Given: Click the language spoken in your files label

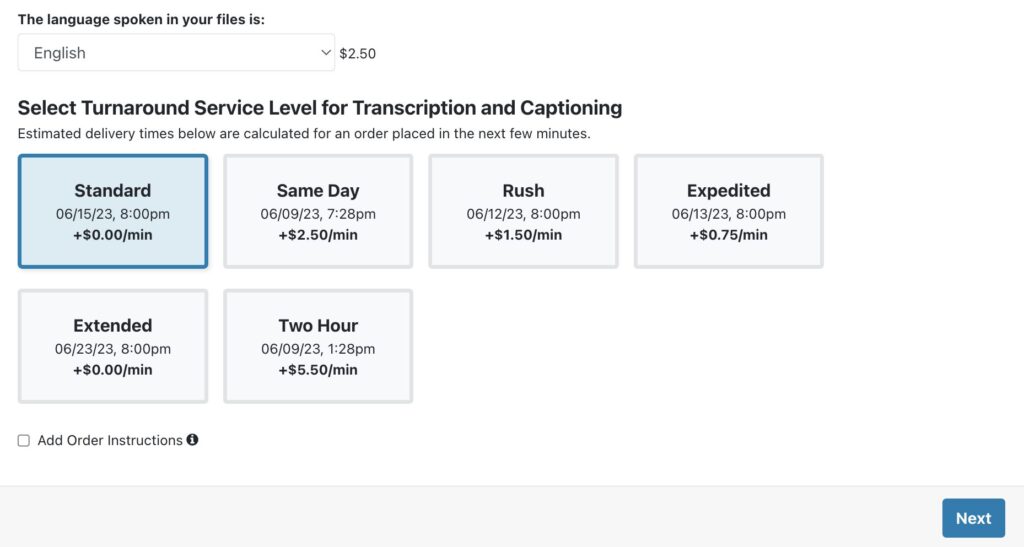Looking at the screenshot, I should pyautogui.click(x=141, y=19).
